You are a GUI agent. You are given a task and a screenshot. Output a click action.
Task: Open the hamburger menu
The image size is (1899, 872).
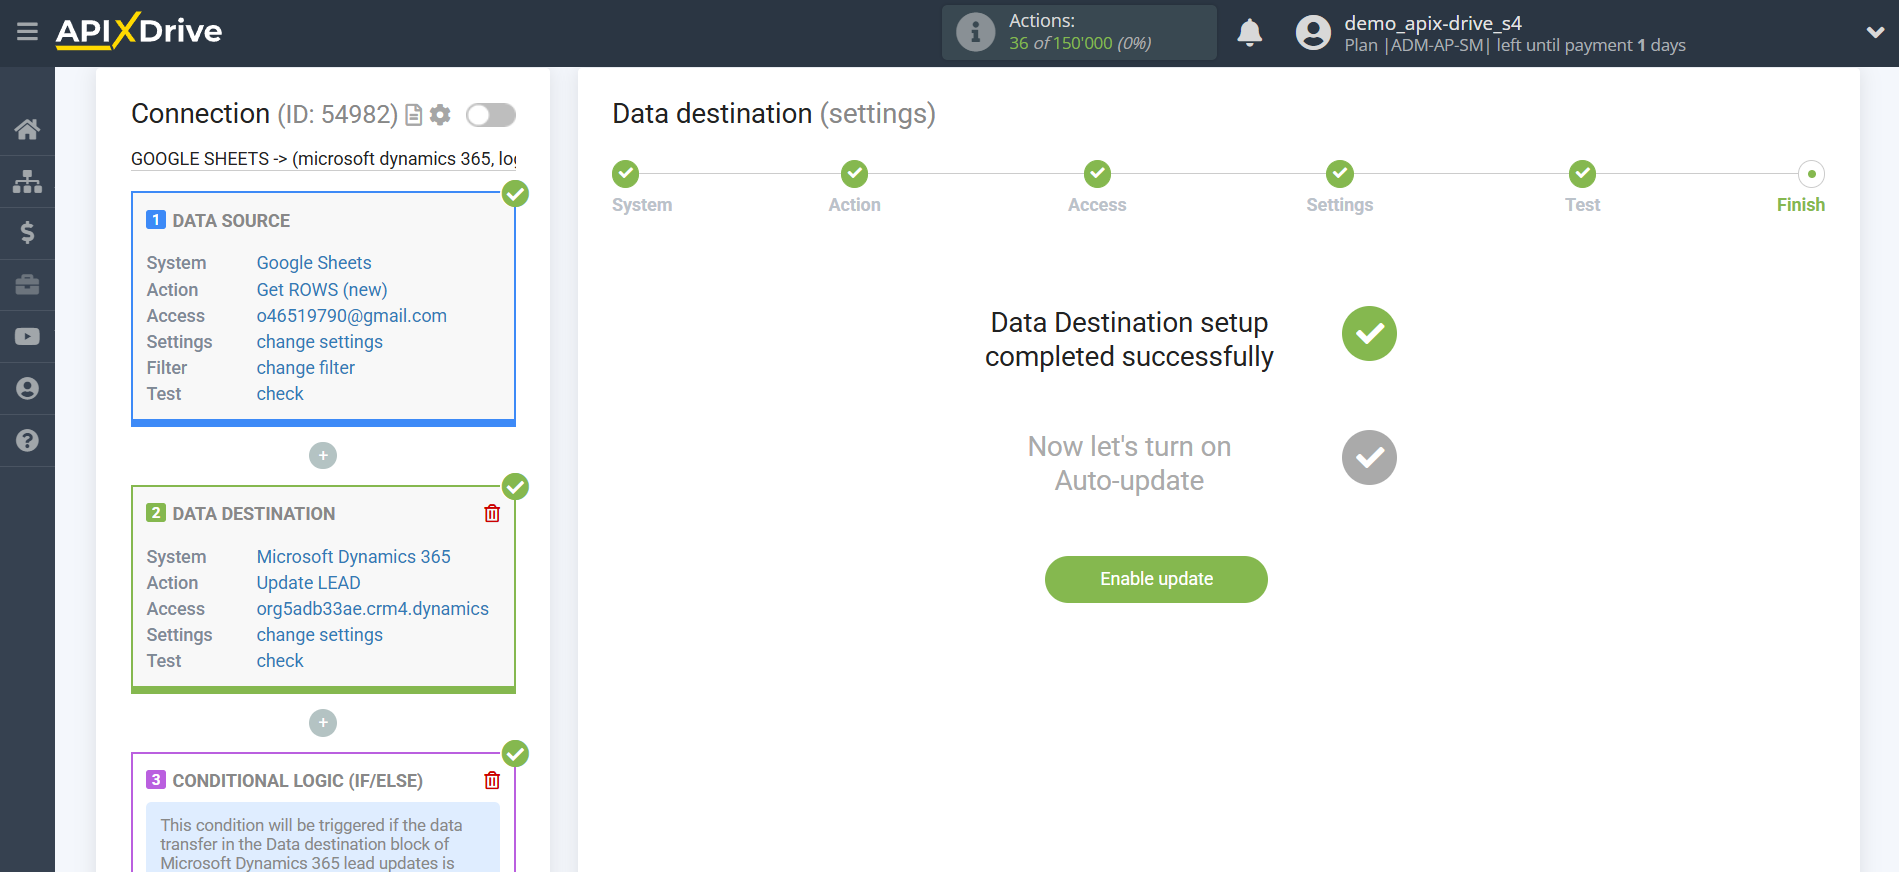pos(27,32)
